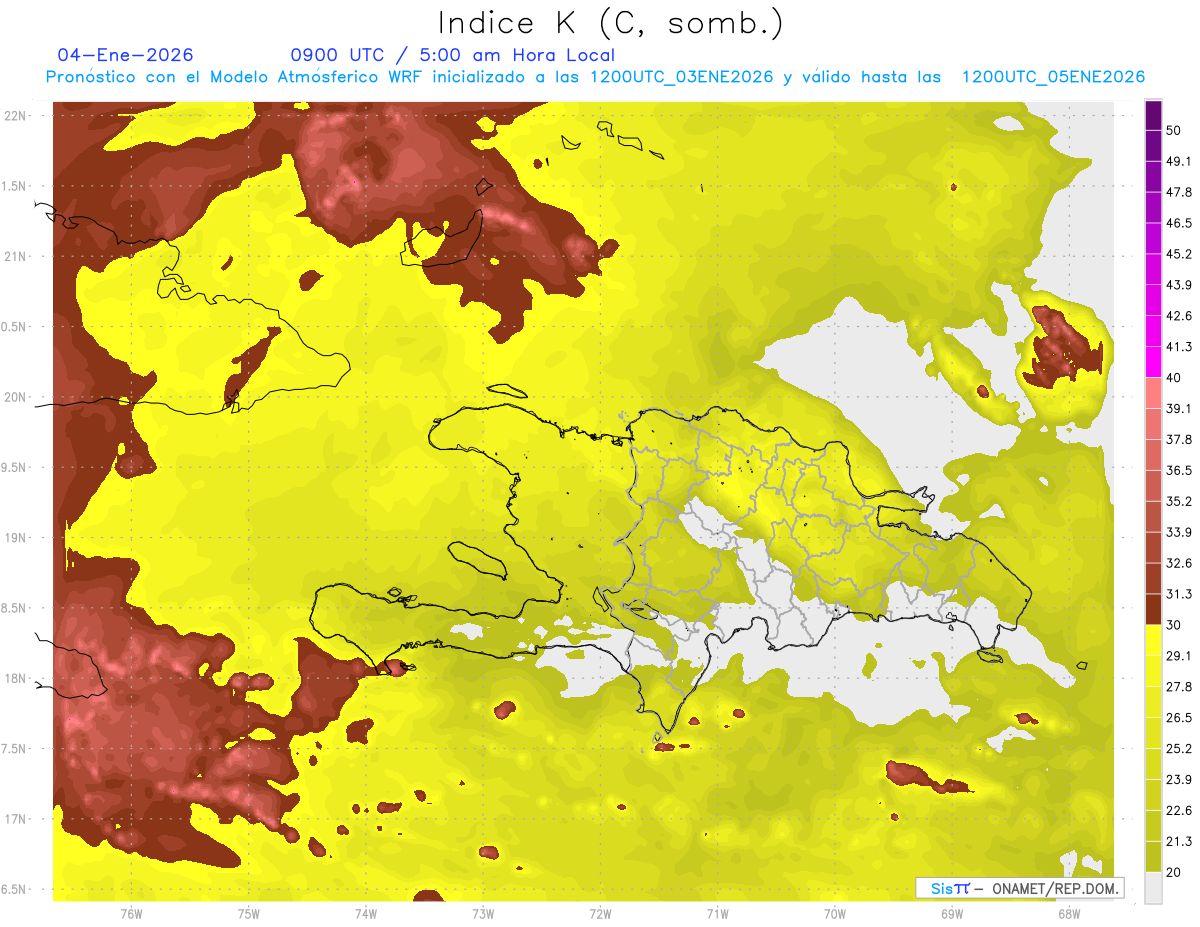1200x927 pixels.
Task: Click the colorbar label '30'
Action: click(1174, 625)
